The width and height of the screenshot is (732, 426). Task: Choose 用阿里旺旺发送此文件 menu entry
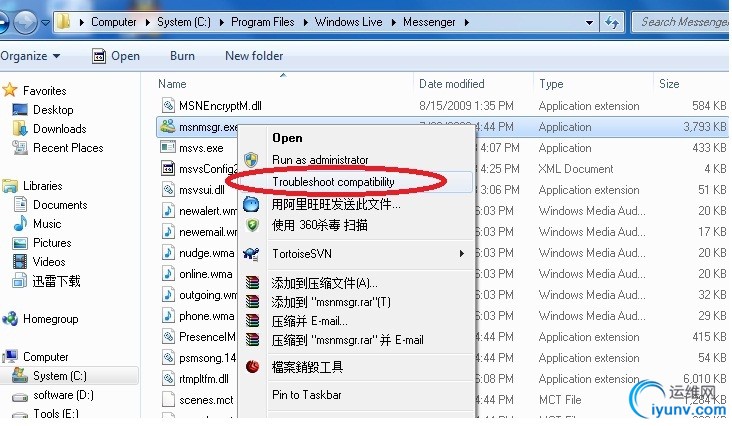point(336,204)
